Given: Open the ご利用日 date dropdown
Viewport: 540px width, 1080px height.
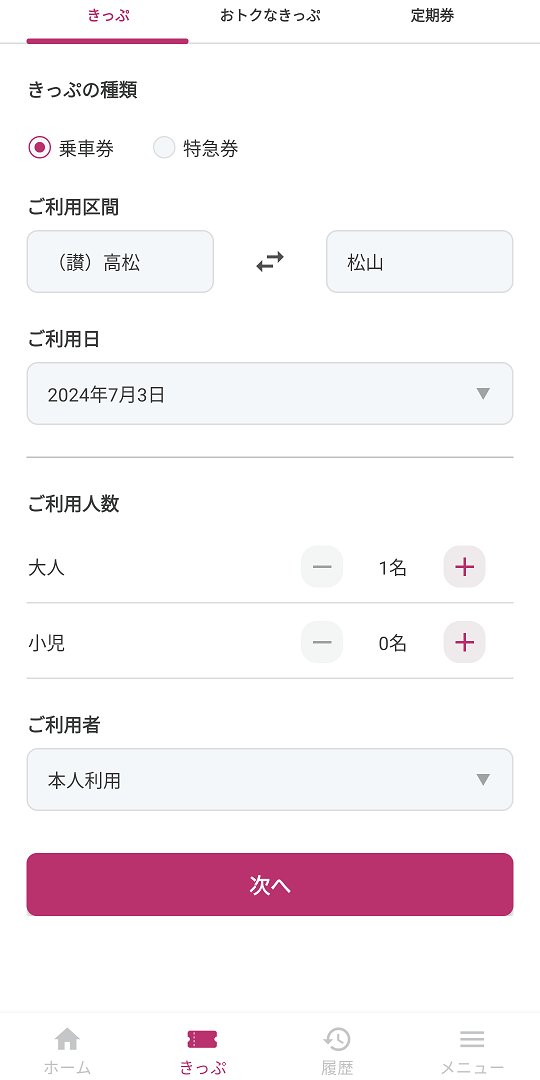Looking at the screenshot, I should (x=270, y=393).
